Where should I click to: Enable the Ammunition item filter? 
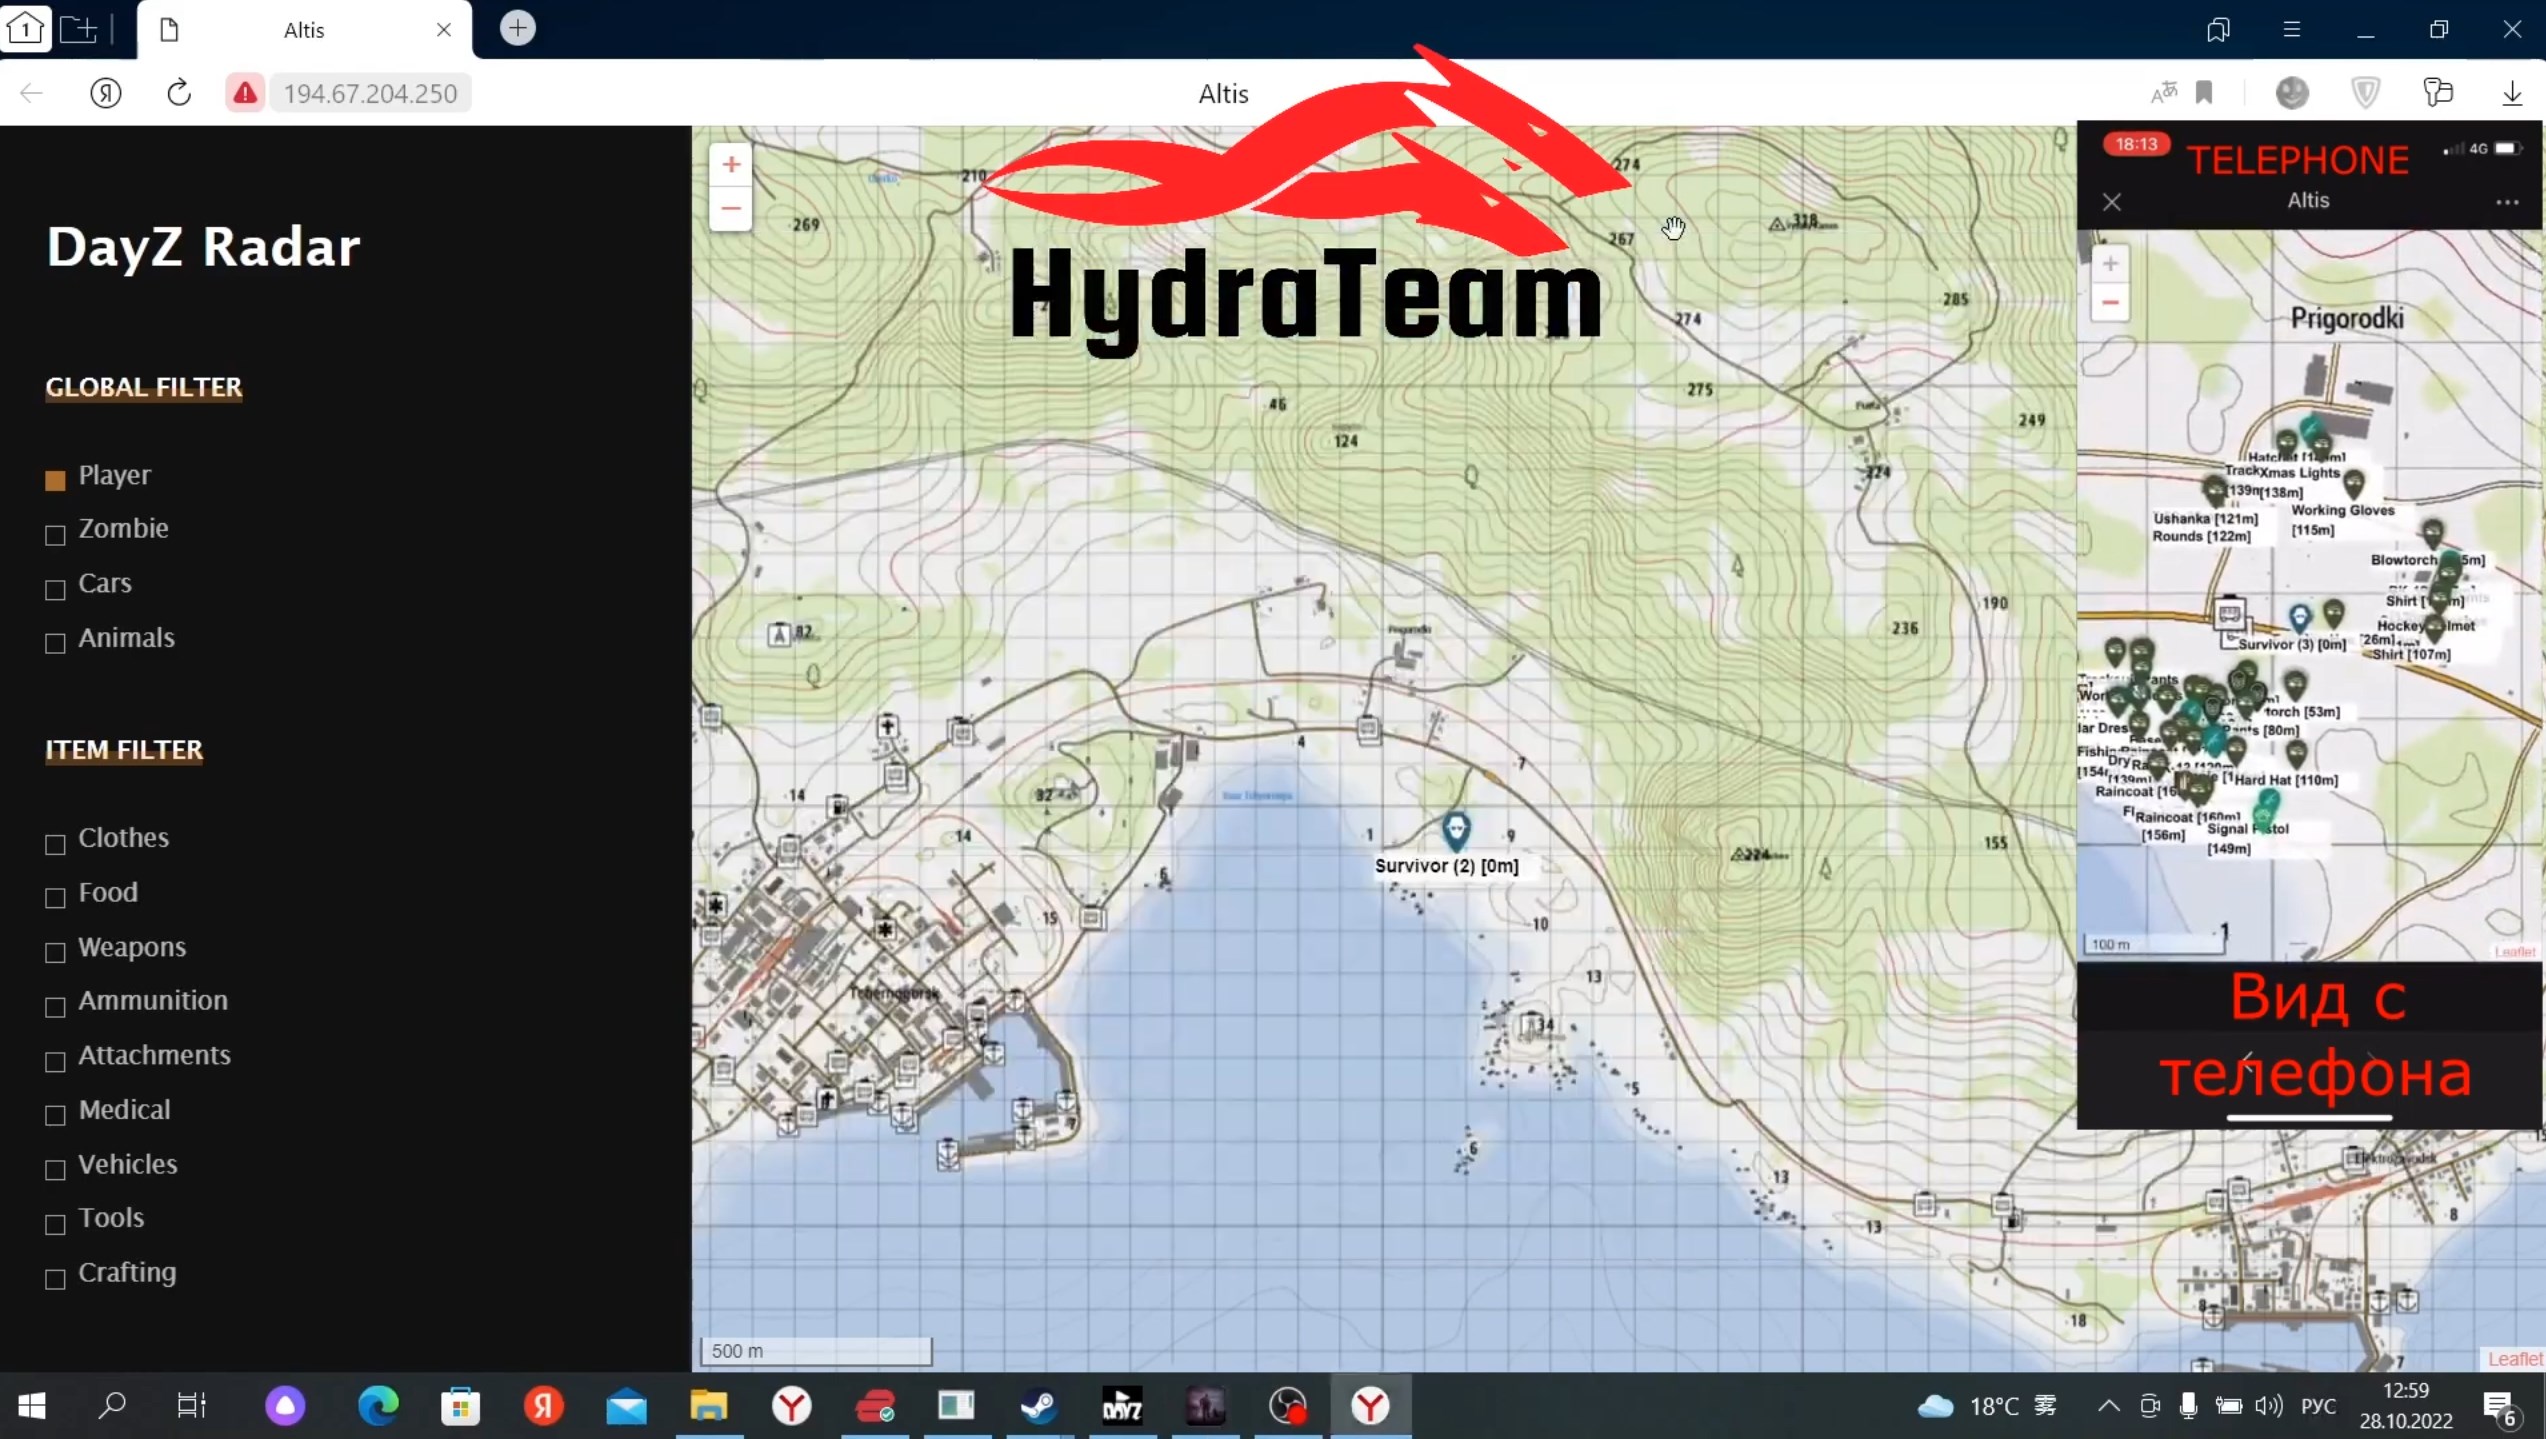click(56, 1006)
